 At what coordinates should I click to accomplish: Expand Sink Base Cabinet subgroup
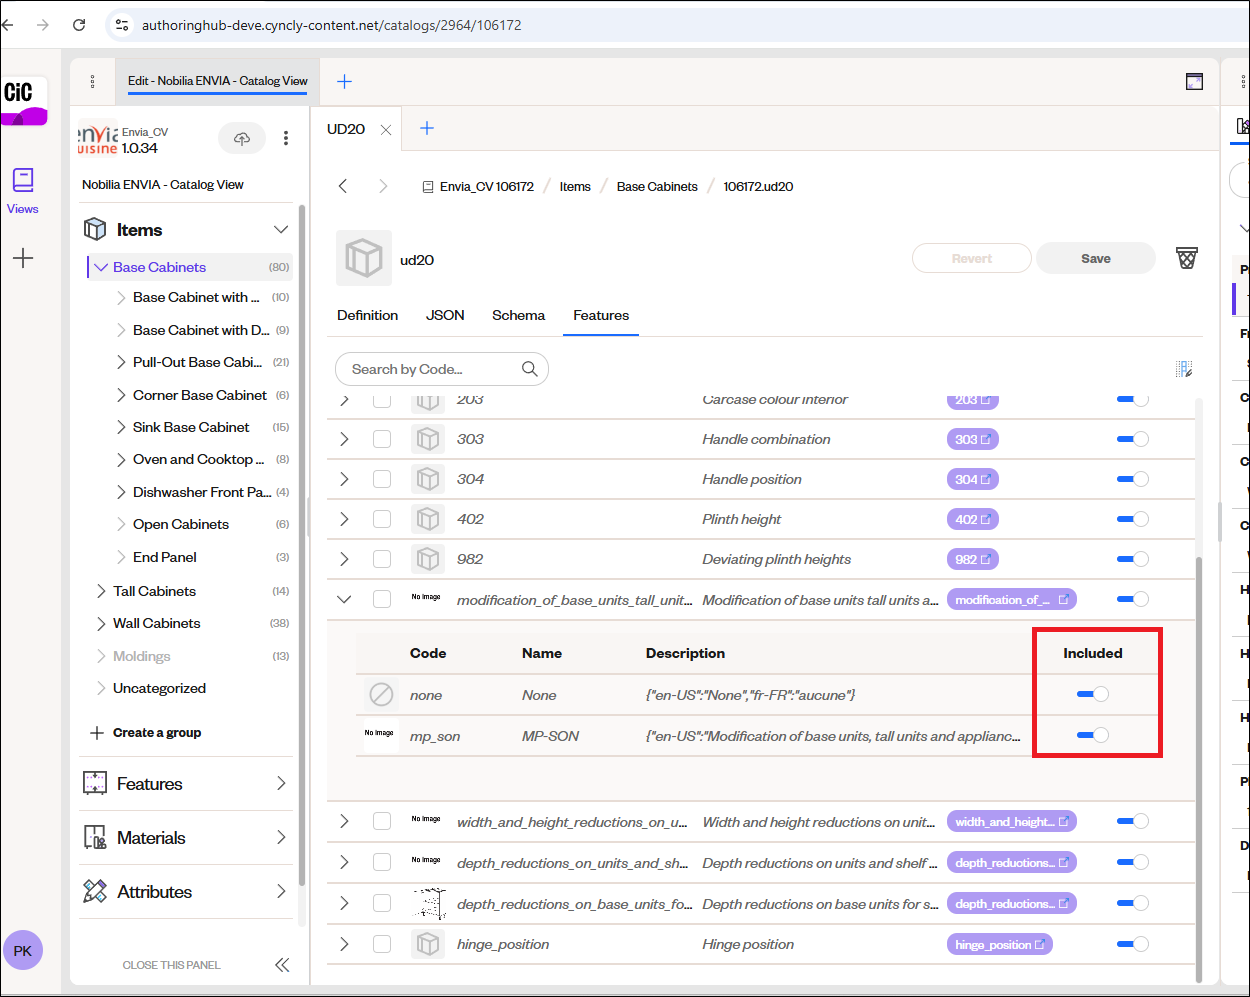121,427
